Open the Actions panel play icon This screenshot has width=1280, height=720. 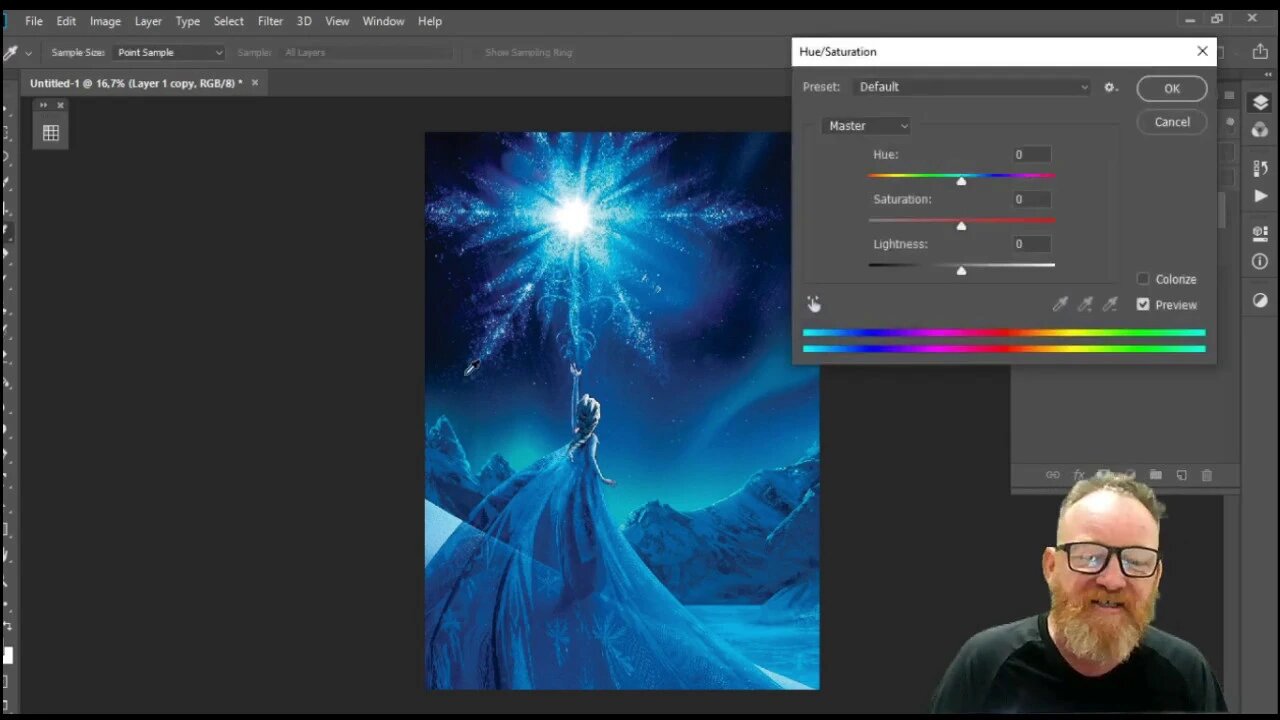(1260, 196)
